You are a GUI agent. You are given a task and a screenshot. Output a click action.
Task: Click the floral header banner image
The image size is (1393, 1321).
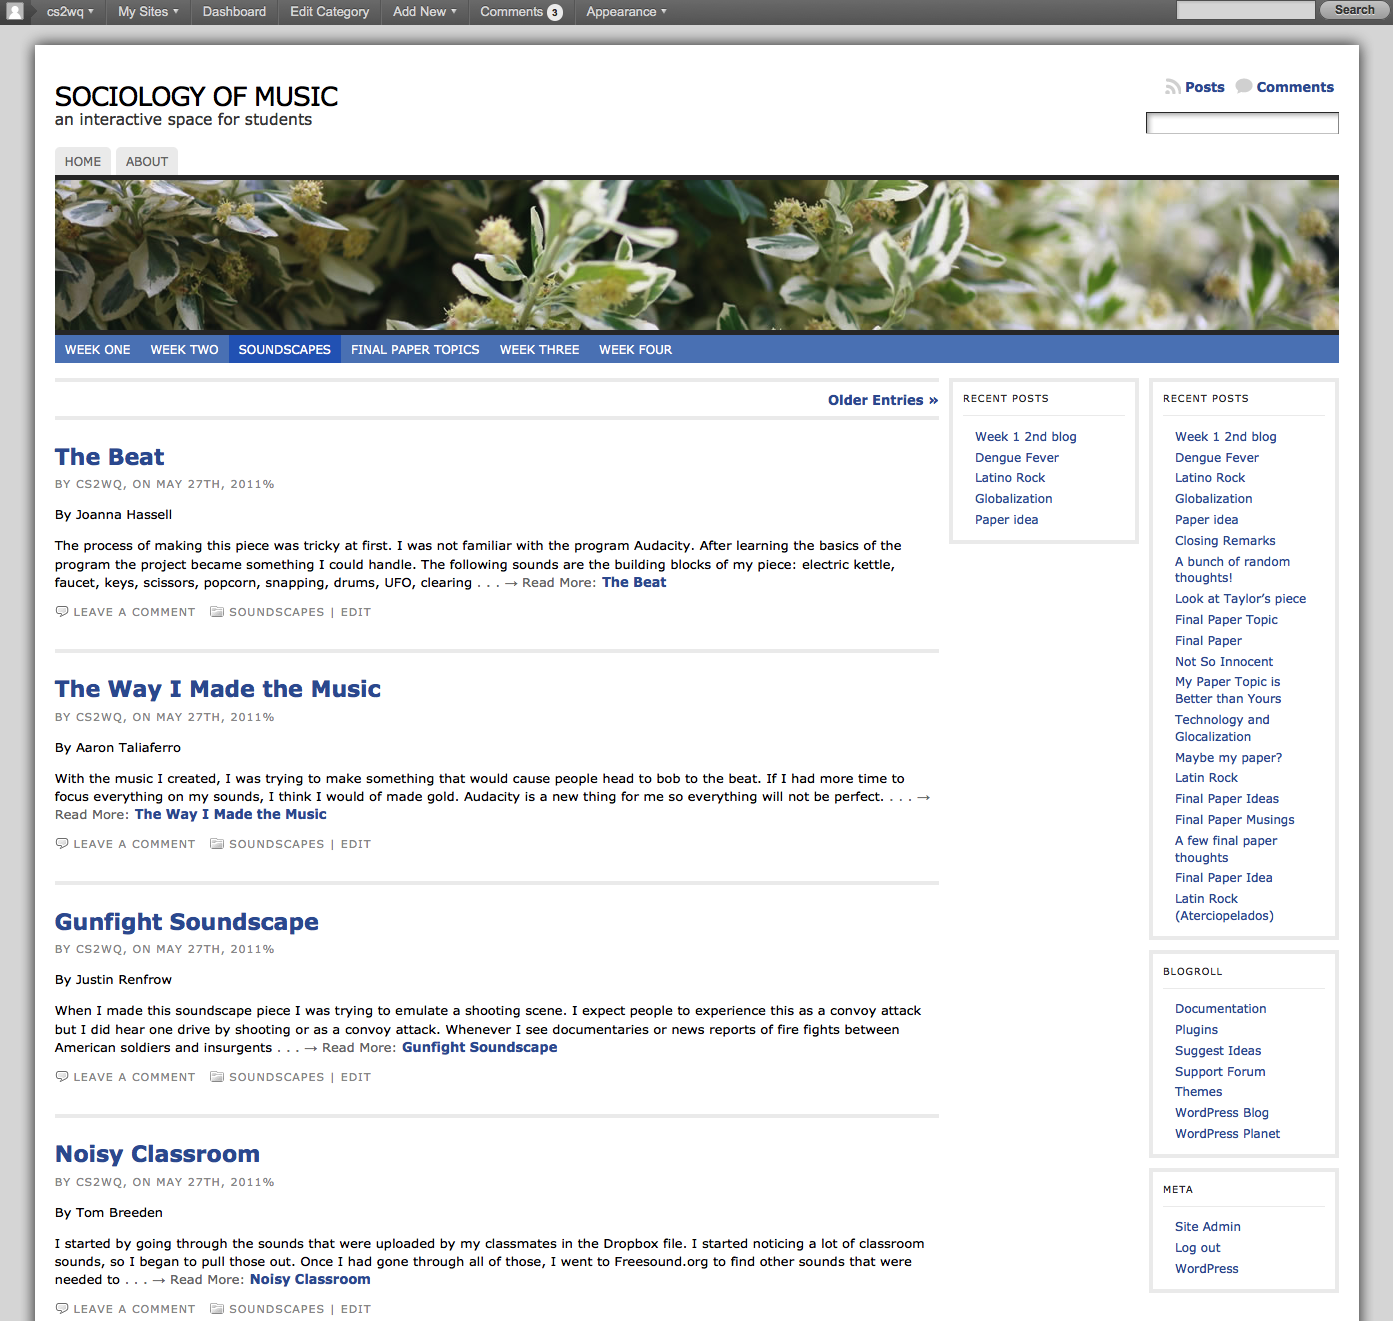[696, 255]
